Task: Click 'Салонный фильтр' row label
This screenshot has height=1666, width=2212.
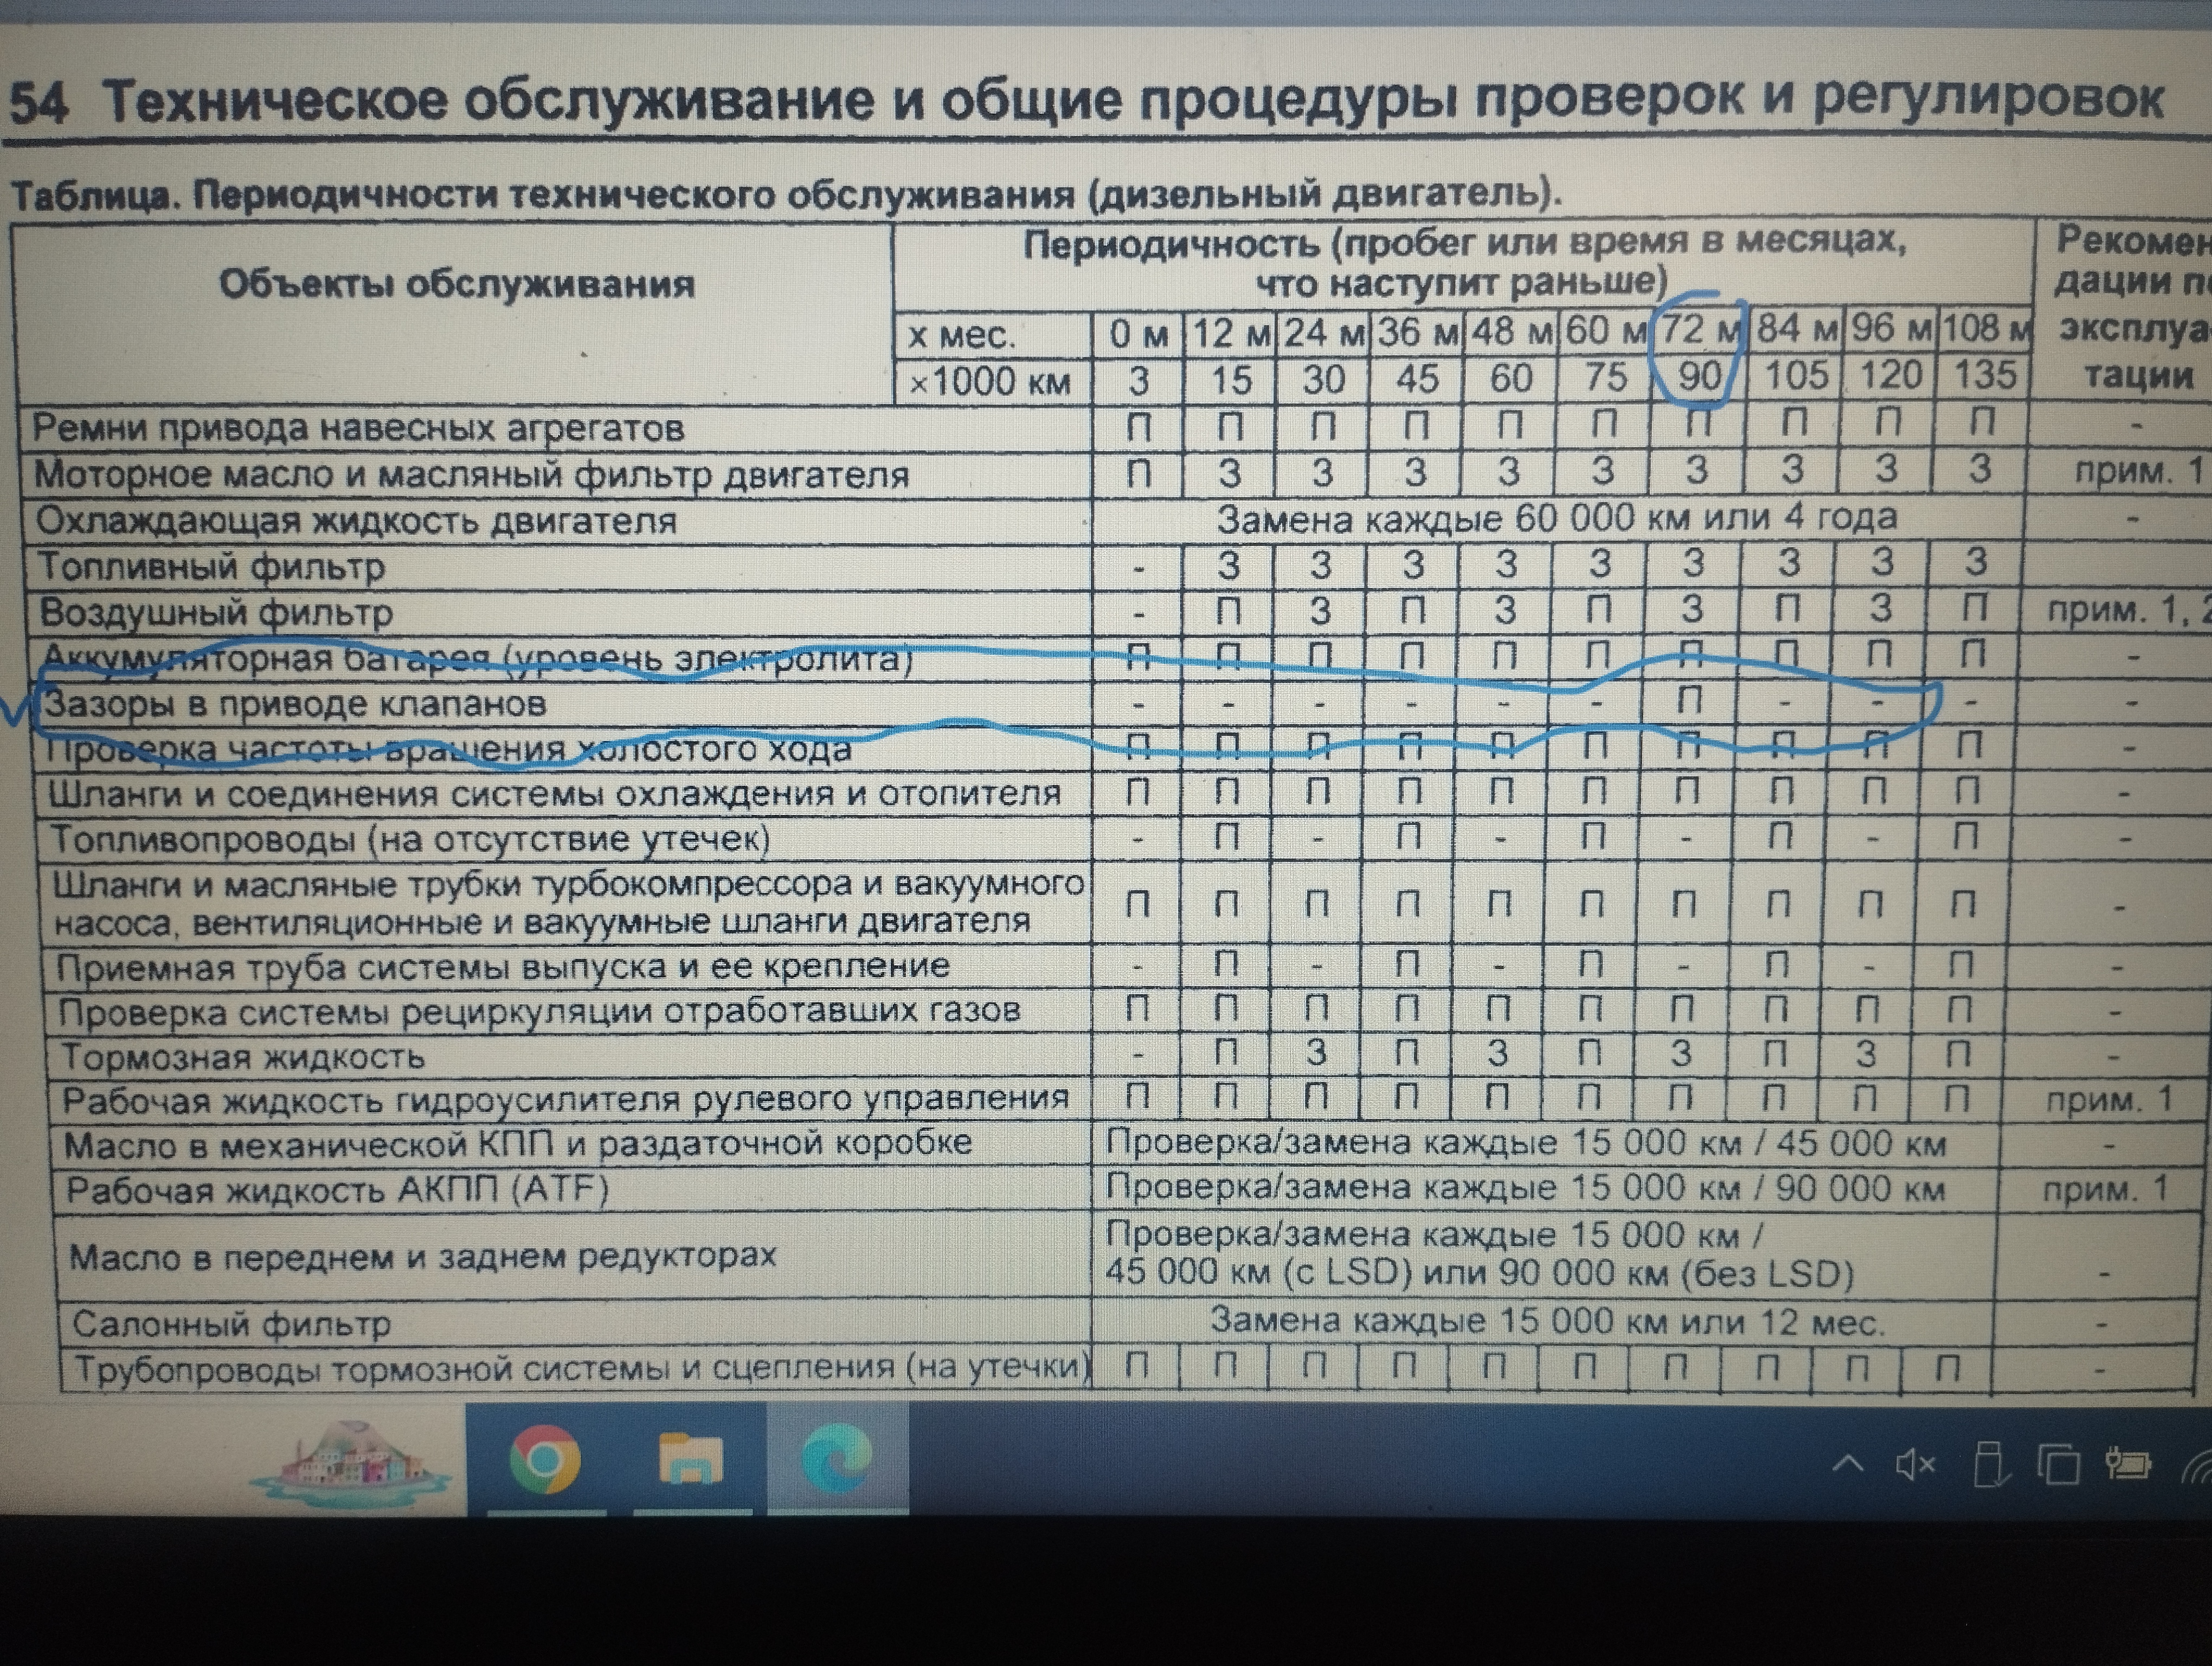Action: pyautogui.click(x=231, y=1324)
